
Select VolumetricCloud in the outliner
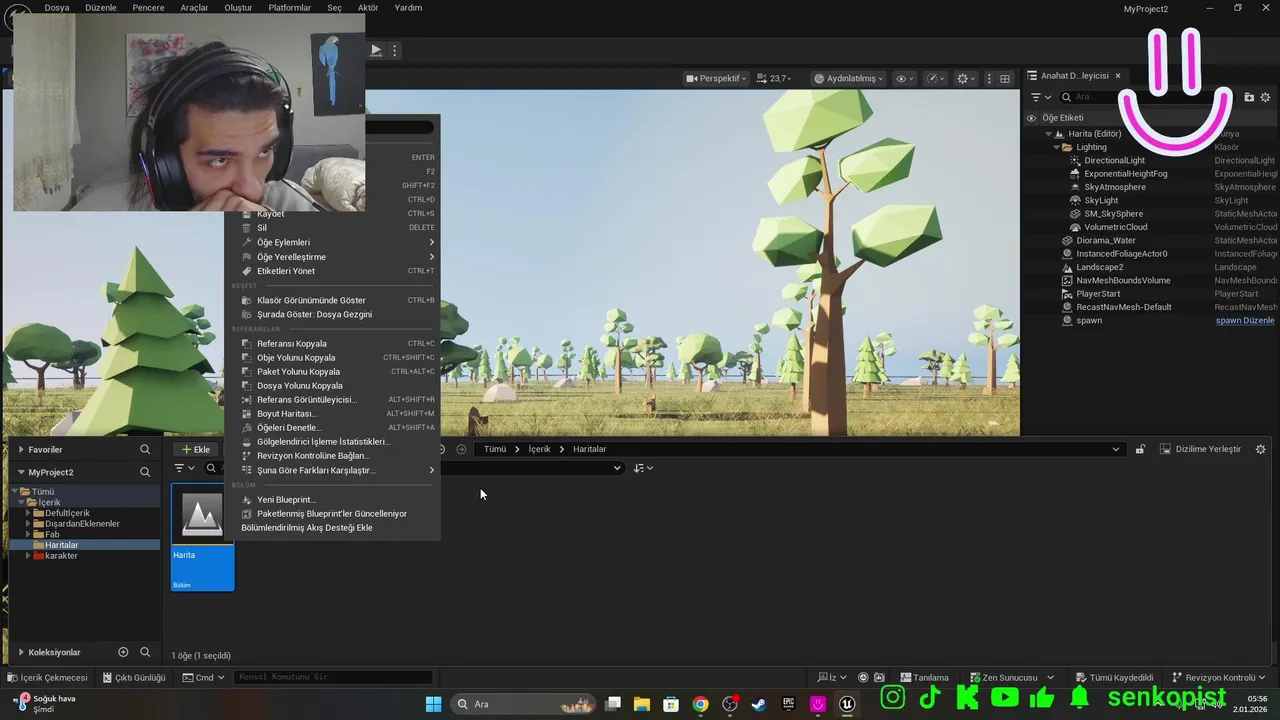click(x=1115, y=227)
